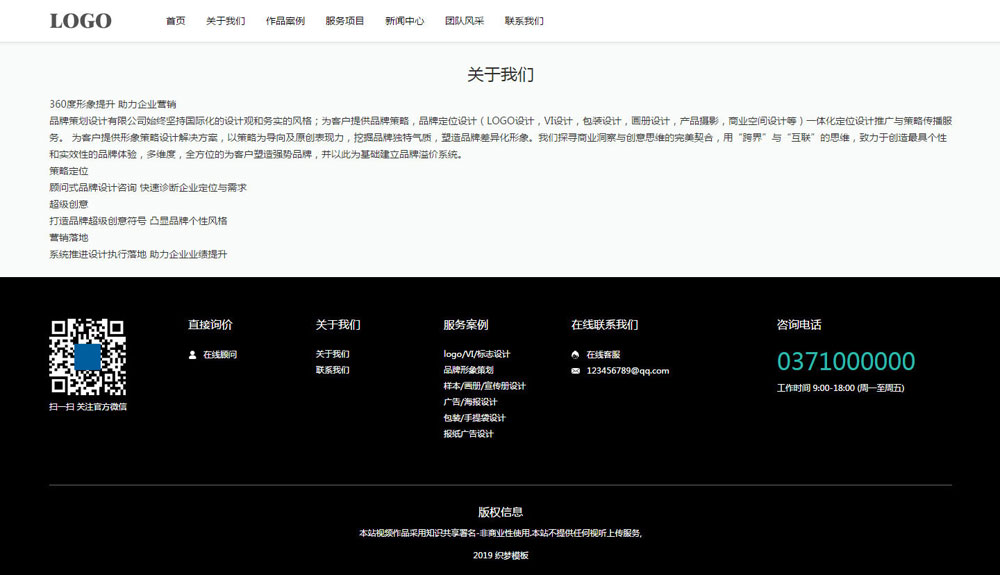This screenshot has width=1000, height=575.
Task: Click the 营销落地 paragraph line
Action: click(x=69, y=237)
